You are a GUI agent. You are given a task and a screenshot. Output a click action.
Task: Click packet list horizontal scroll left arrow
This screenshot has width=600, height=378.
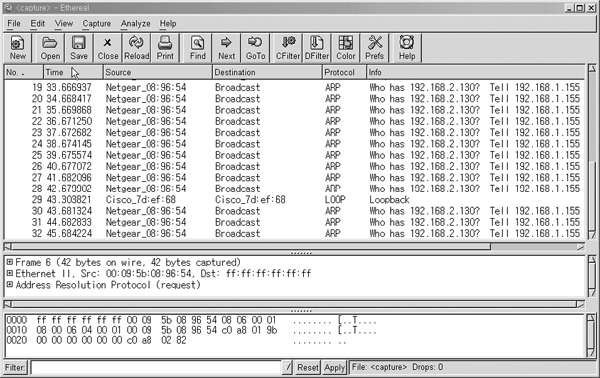coord(8,247)
